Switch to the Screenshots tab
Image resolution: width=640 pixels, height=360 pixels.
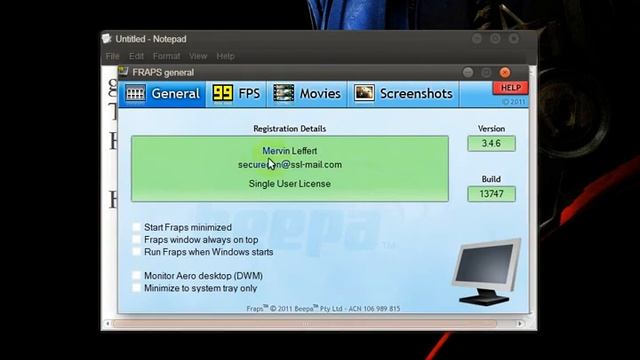point(403,94)
